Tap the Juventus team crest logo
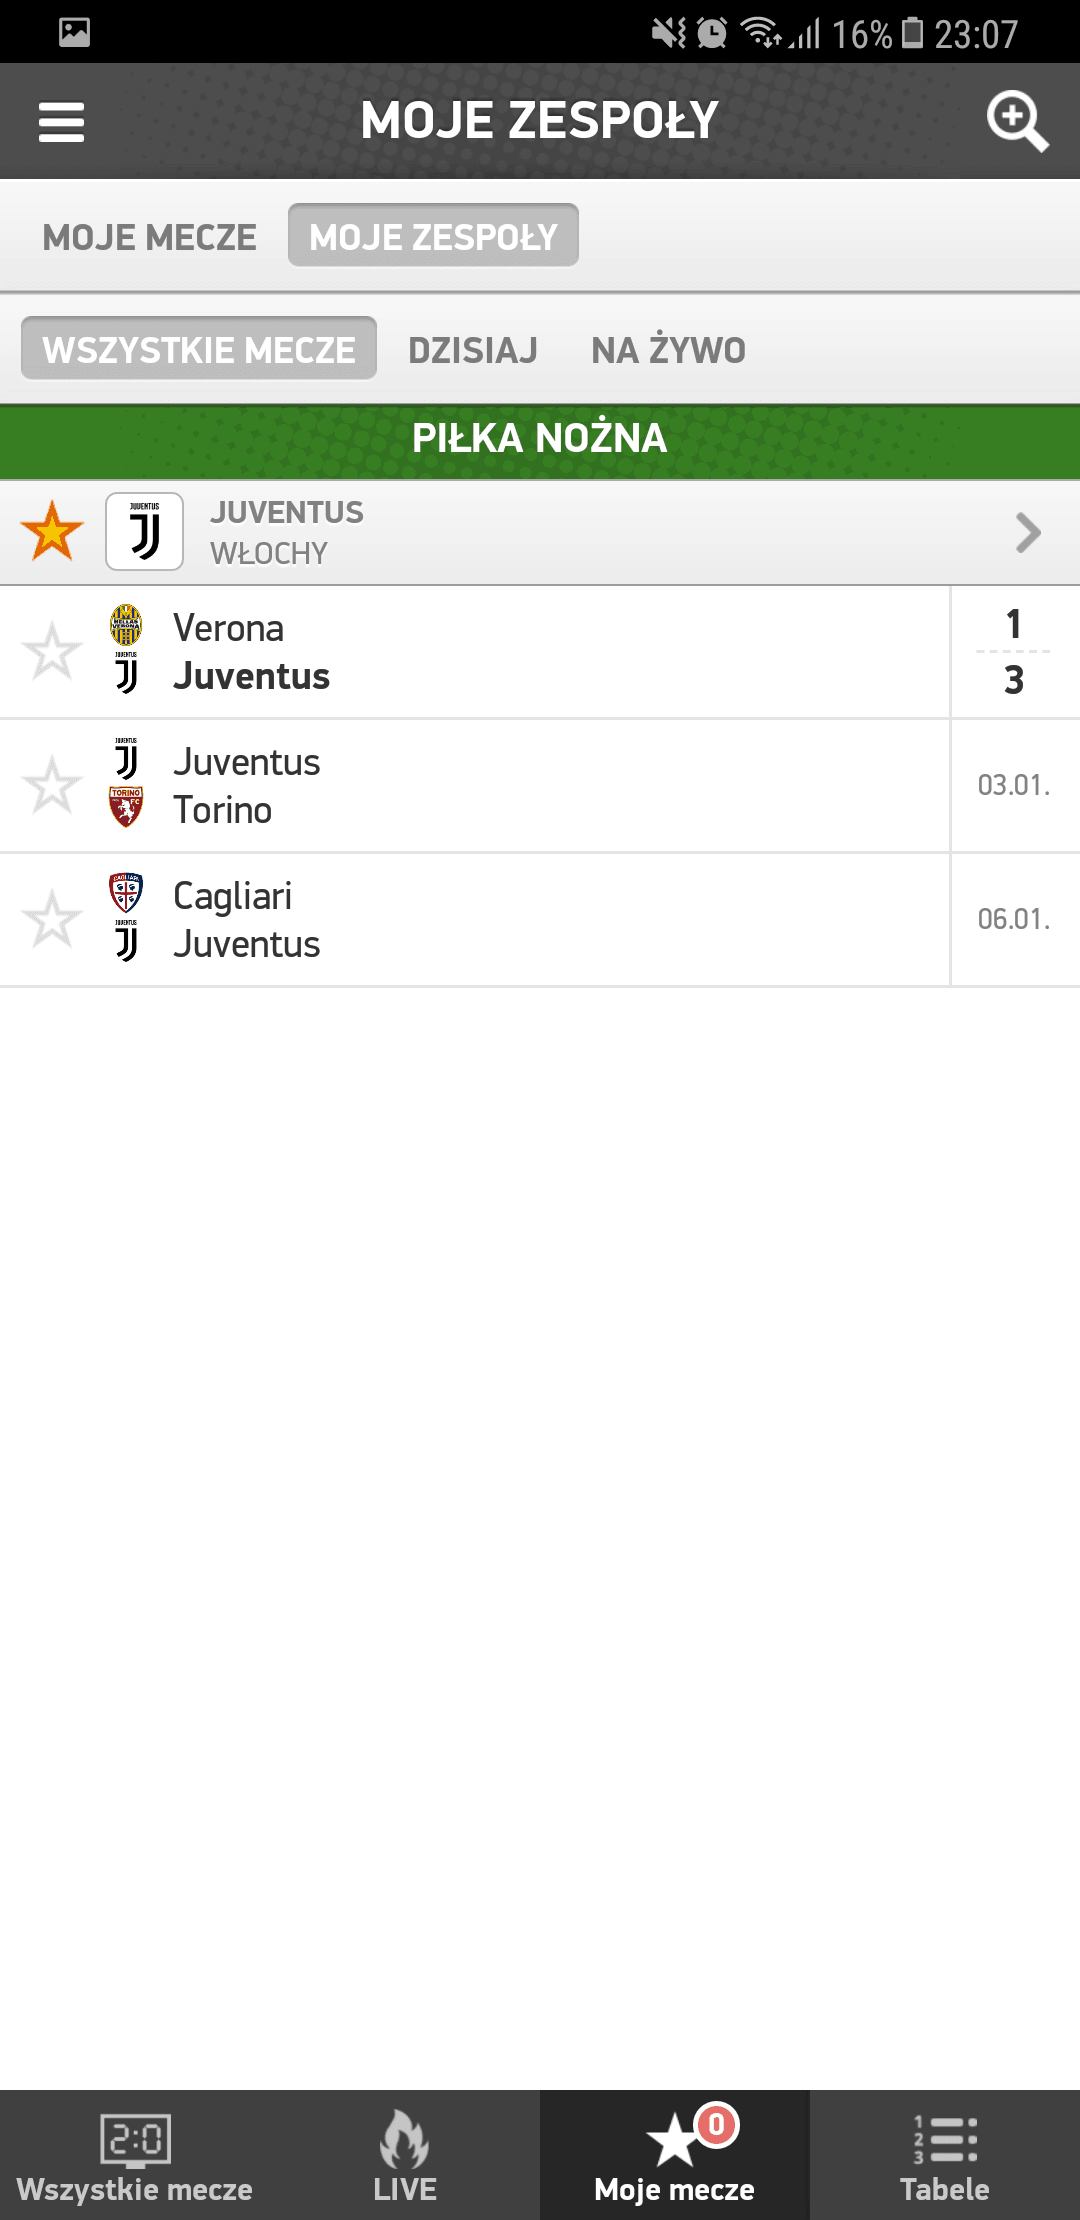 pyautogui.click(x=145, y=532)
